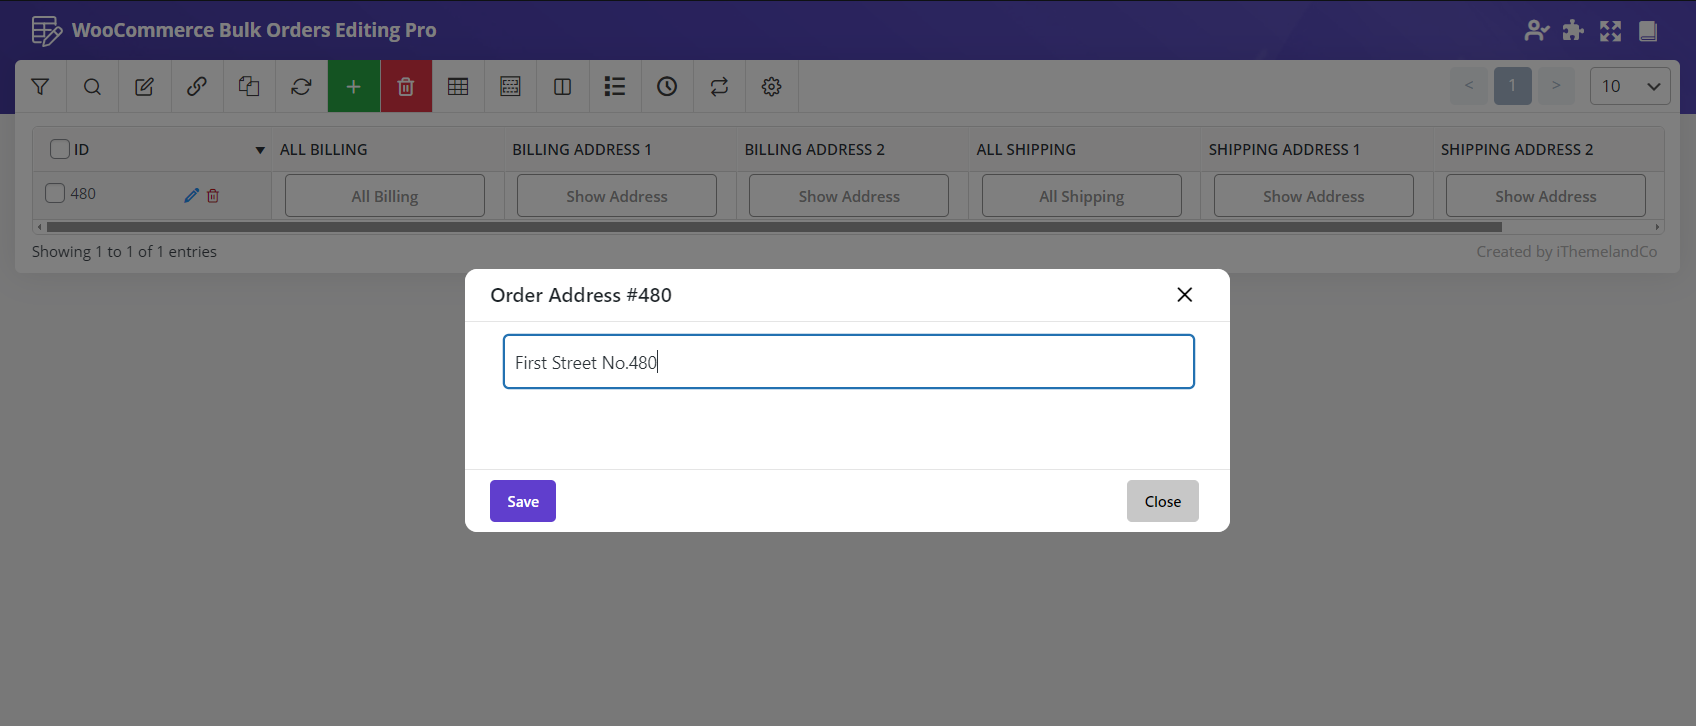Expand the ID column sort arrow

point(260,150)
